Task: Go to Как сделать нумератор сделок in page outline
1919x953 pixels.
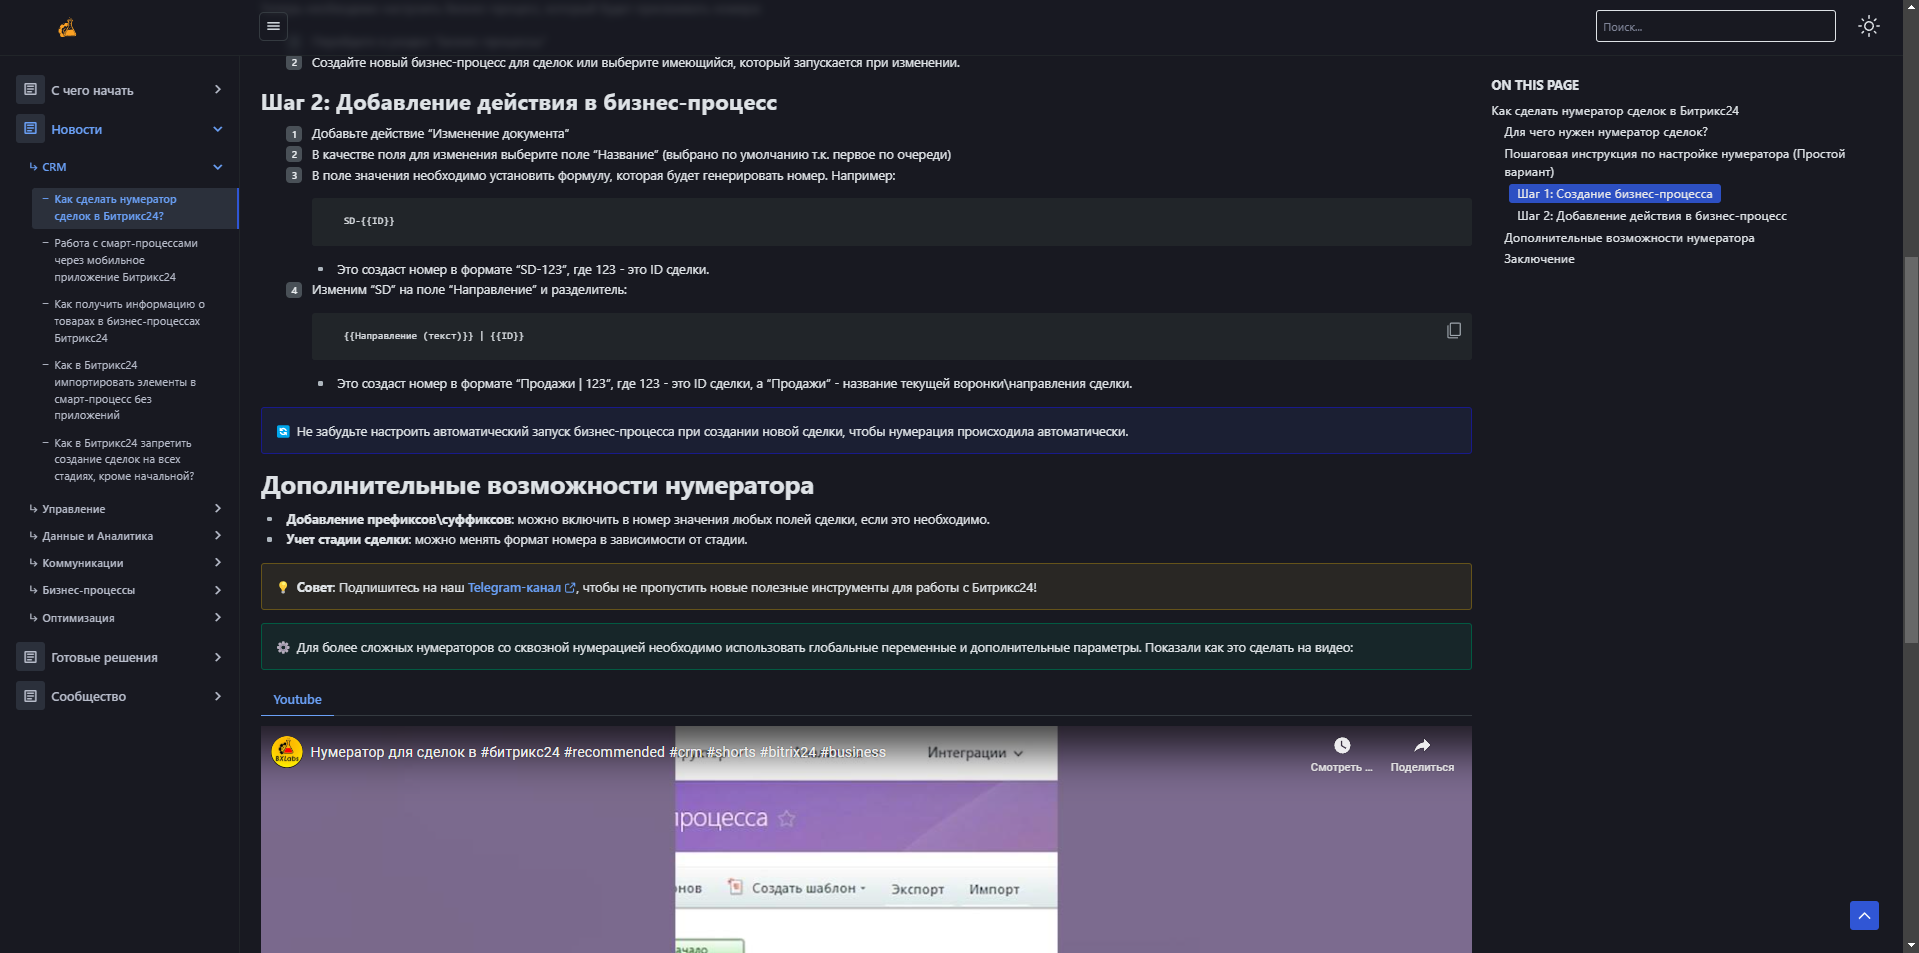Action: click(1614, 111)
